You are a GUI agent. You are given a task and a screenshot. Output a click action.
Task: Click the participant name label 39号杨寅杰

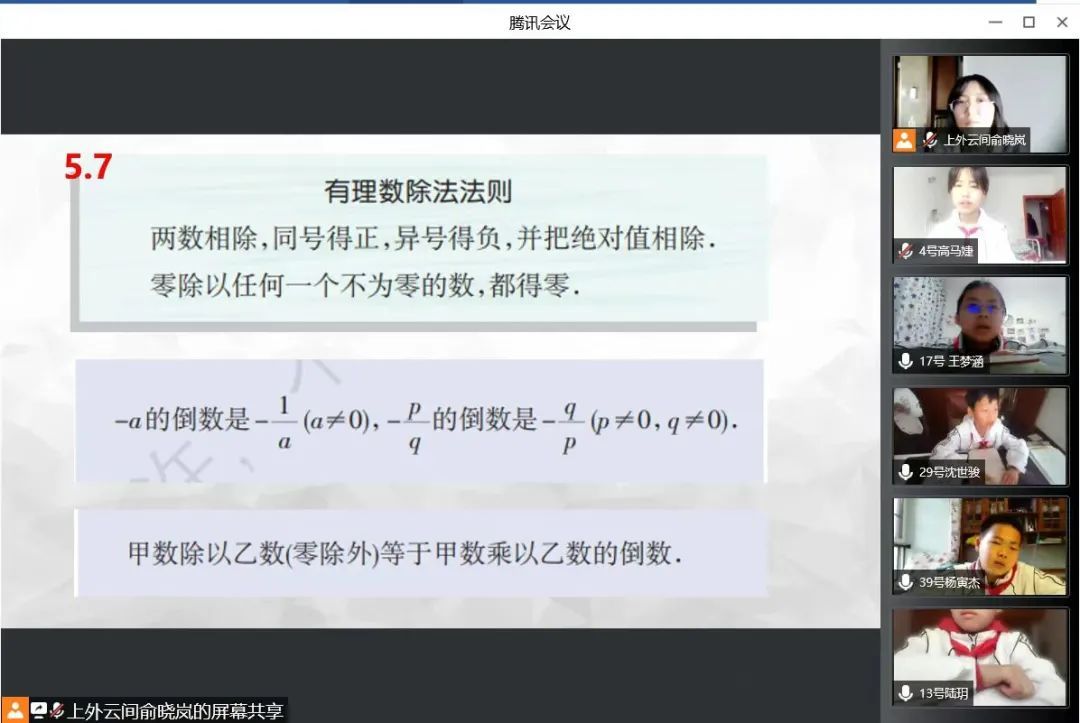[x=949, y=583]
